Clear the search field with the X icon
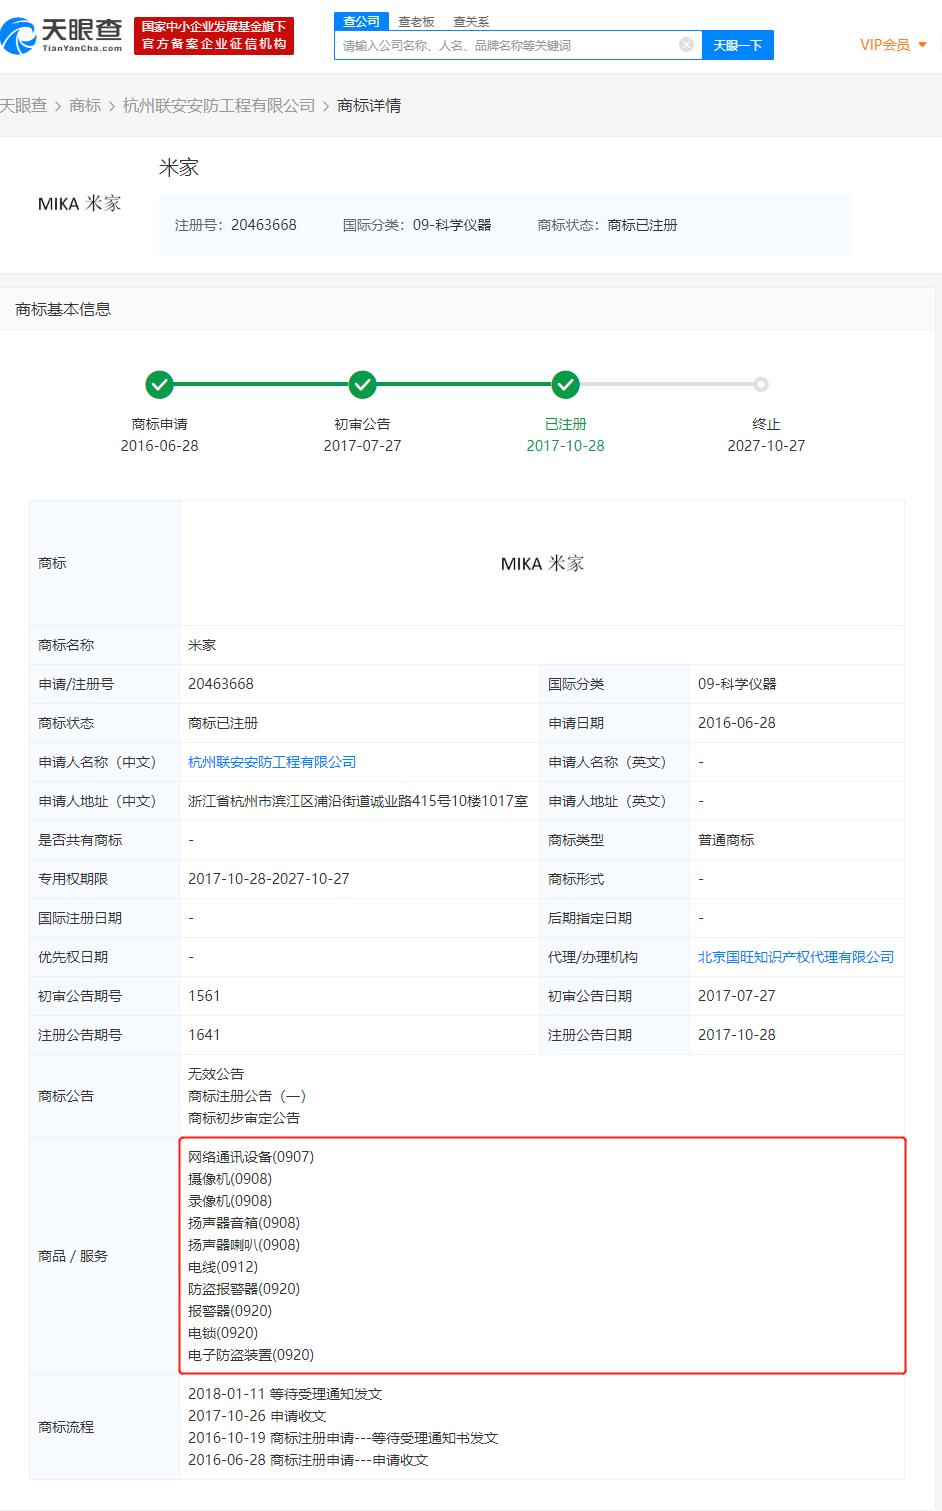Viewport: 942px width, 1511px height. [686, 44]
